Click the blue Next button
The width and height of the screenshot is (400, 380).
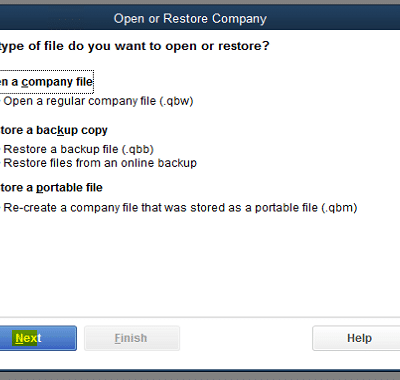point(38,338)
